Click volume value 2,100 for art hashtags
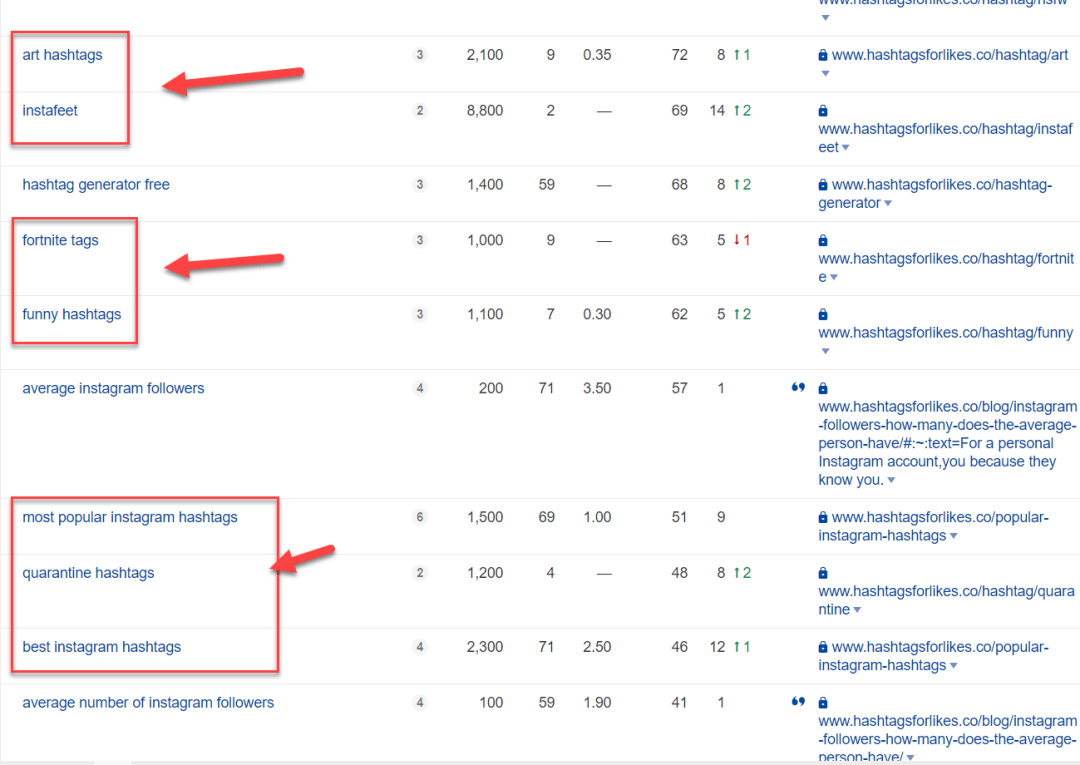Viewport: 1080px width, 765px height. pos(485,55)
